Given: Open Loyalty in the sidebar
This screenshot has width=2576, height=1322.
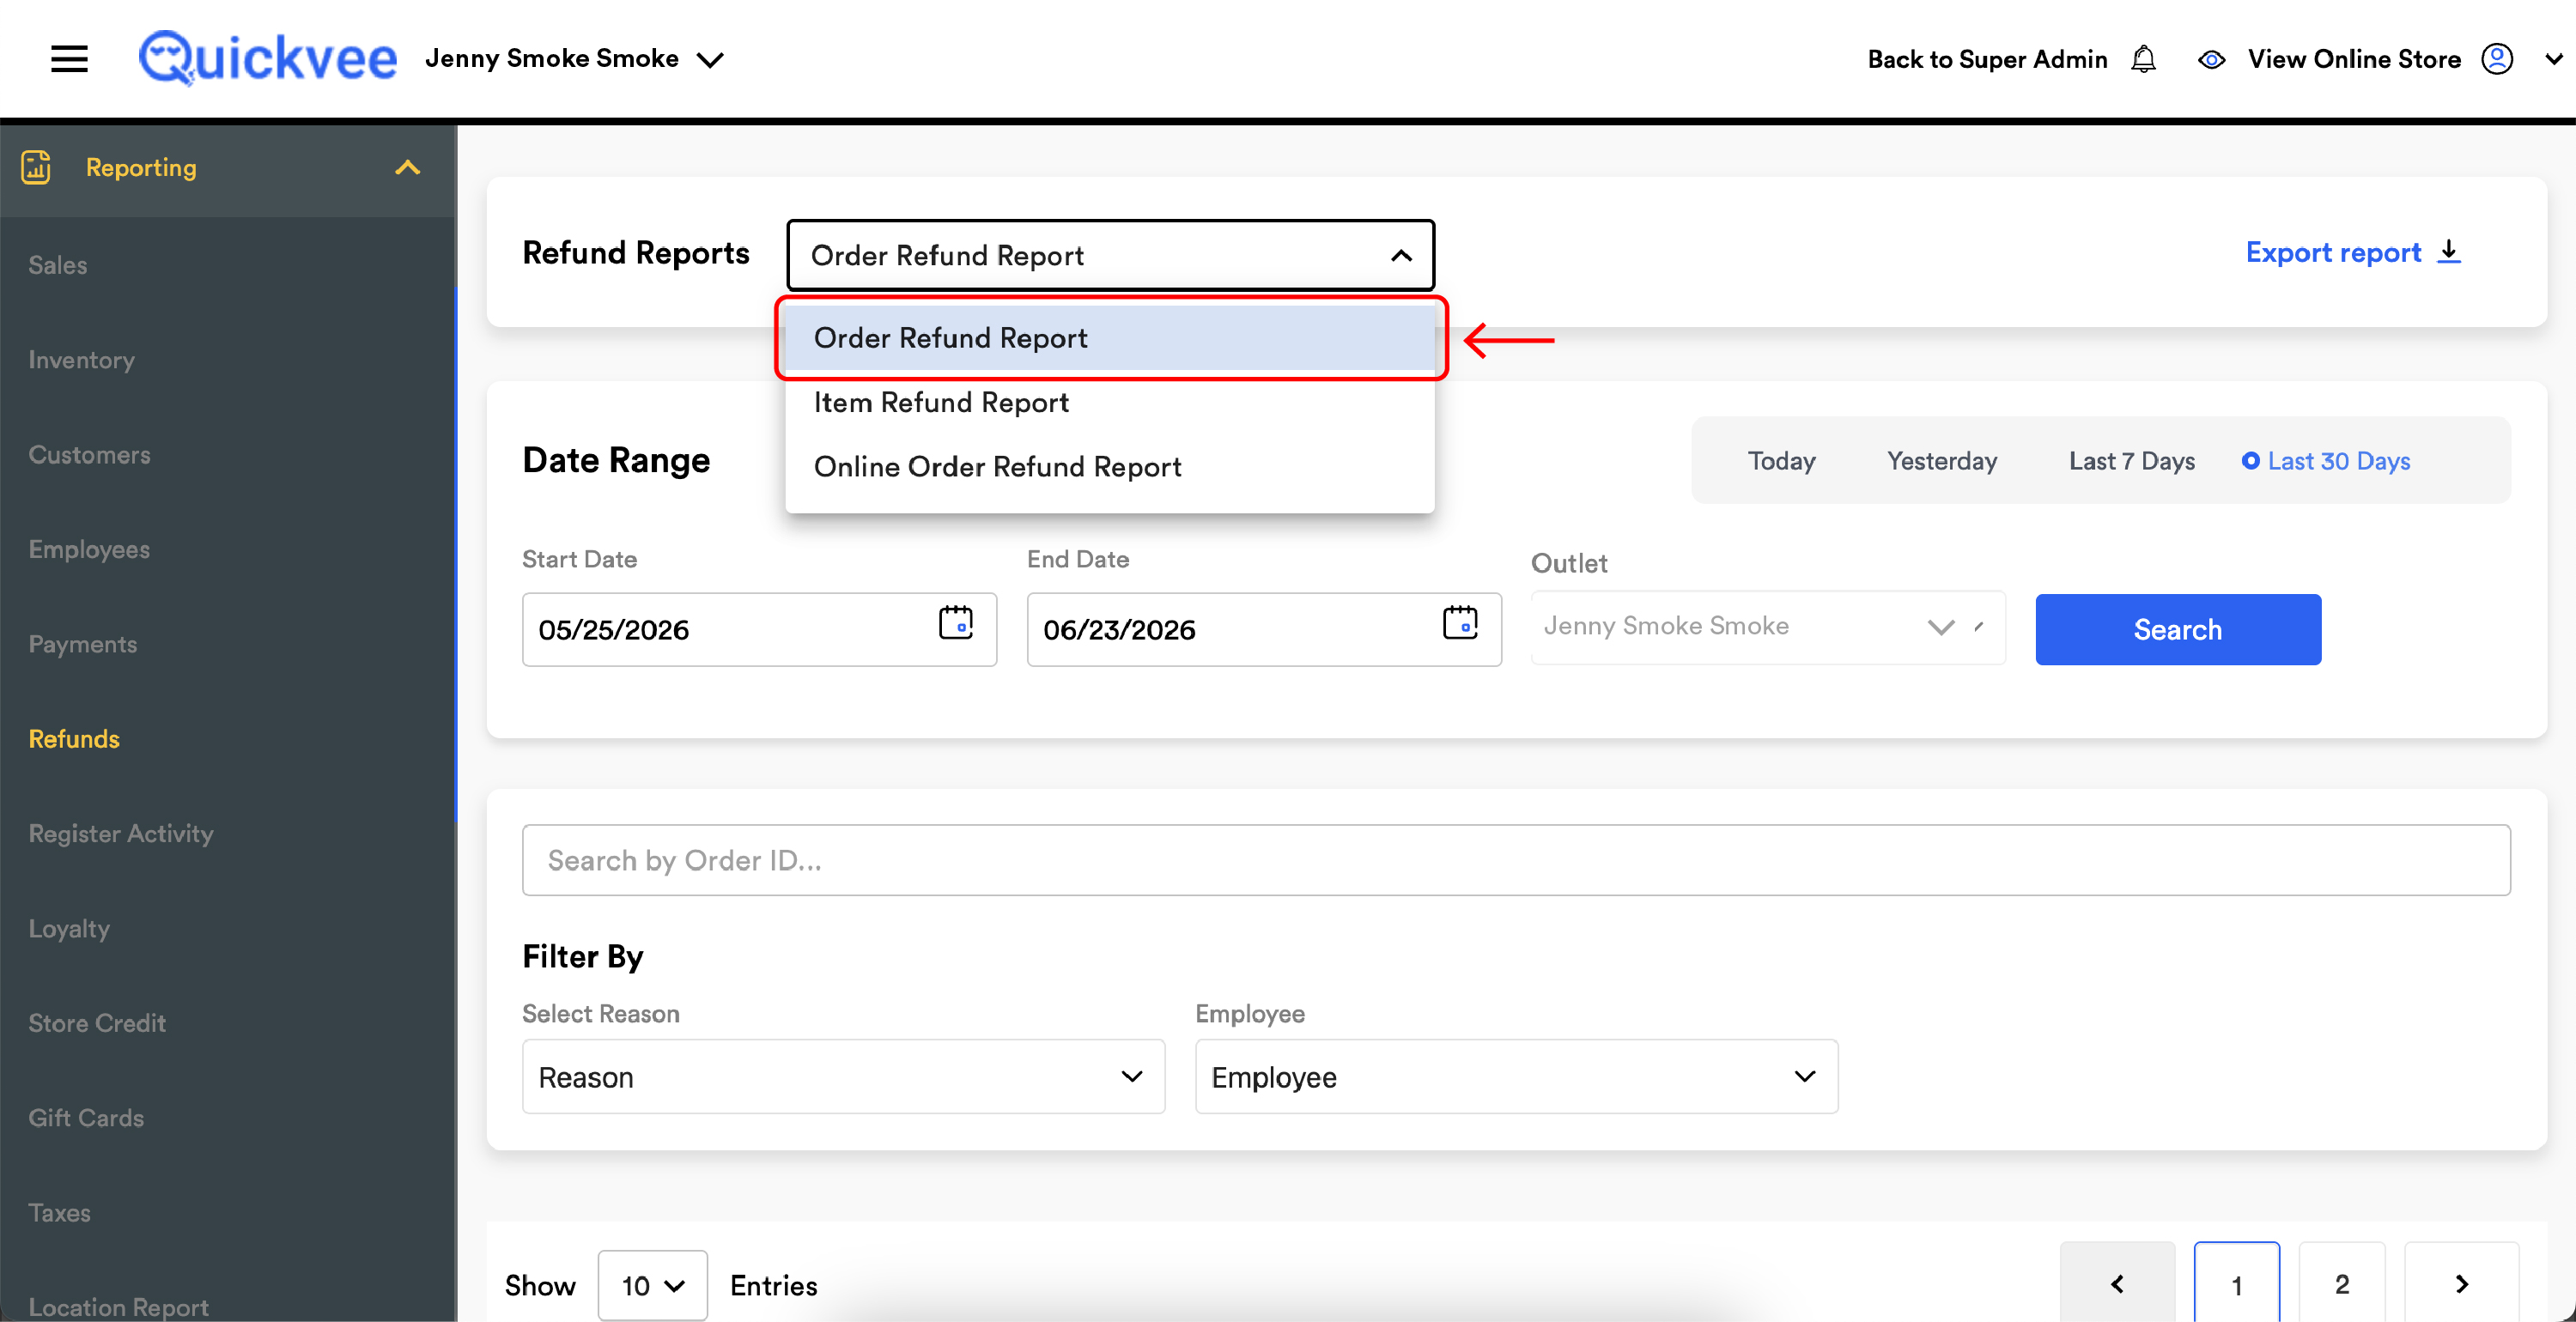Looking at the screenshot, I should [x=69, y=928].
